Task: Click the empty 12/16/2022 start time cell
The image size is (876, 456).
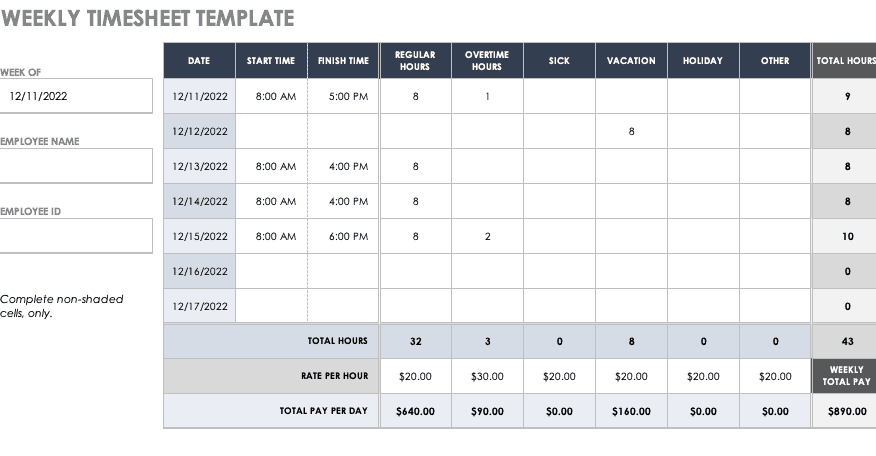Action: (x=271, y=271)
